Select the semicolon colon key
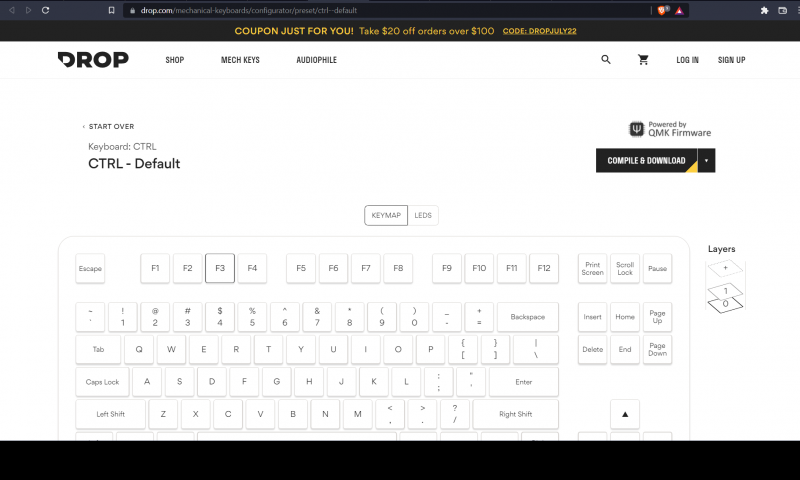The height and width of the screenshot is (480, 800). pos(438,382)
